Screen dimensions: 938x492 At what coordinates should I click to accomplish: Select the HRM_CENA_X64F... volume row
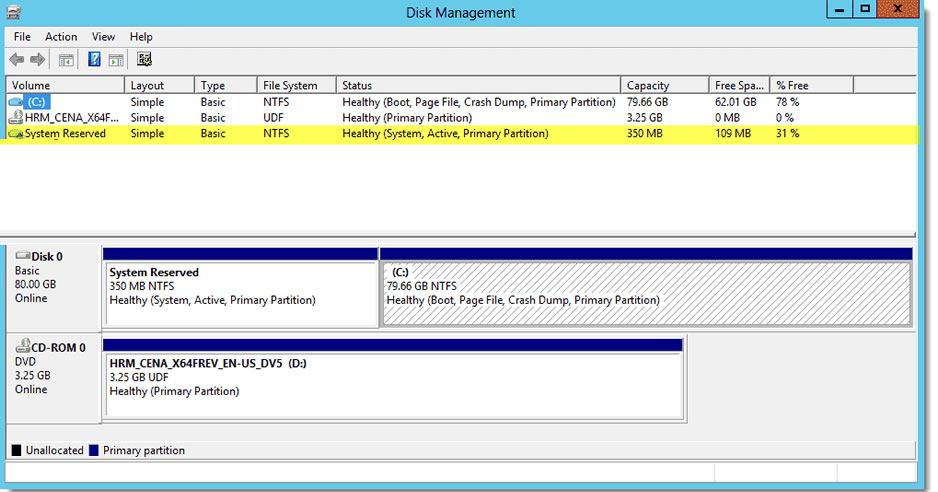point(461,117)
